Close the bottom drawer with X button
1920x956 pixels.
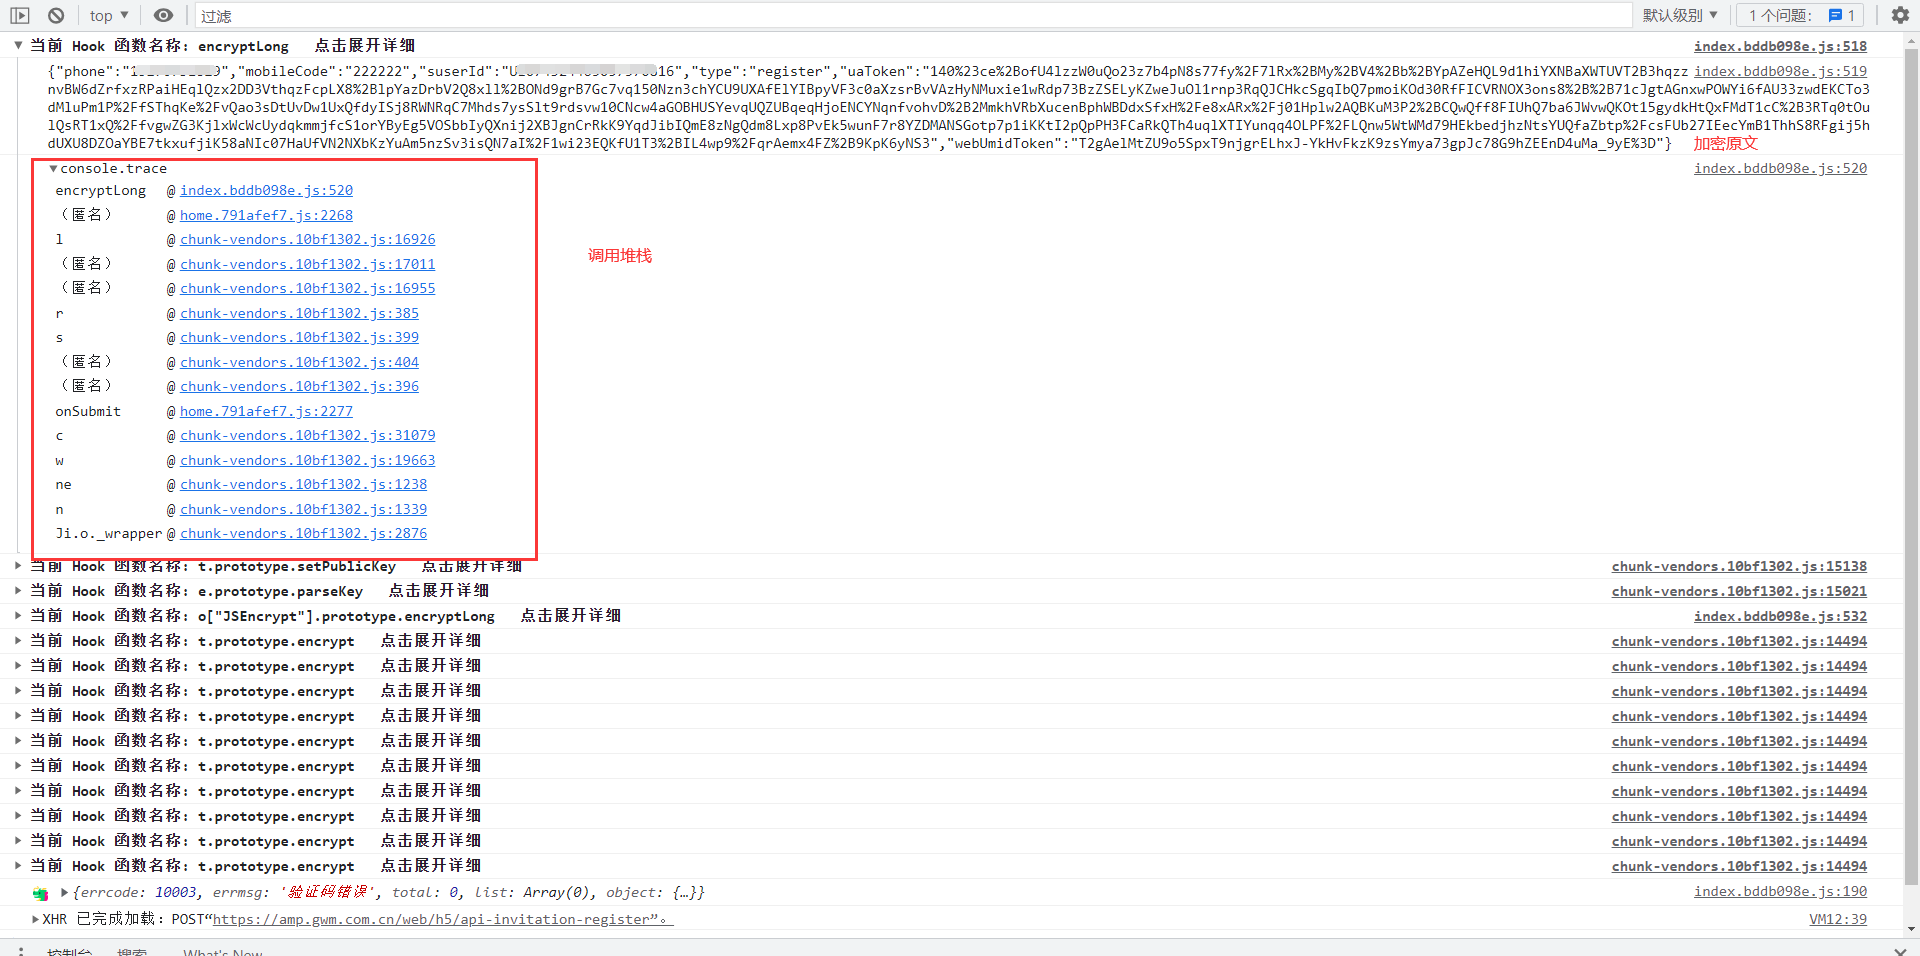[x=1900, y=950]
